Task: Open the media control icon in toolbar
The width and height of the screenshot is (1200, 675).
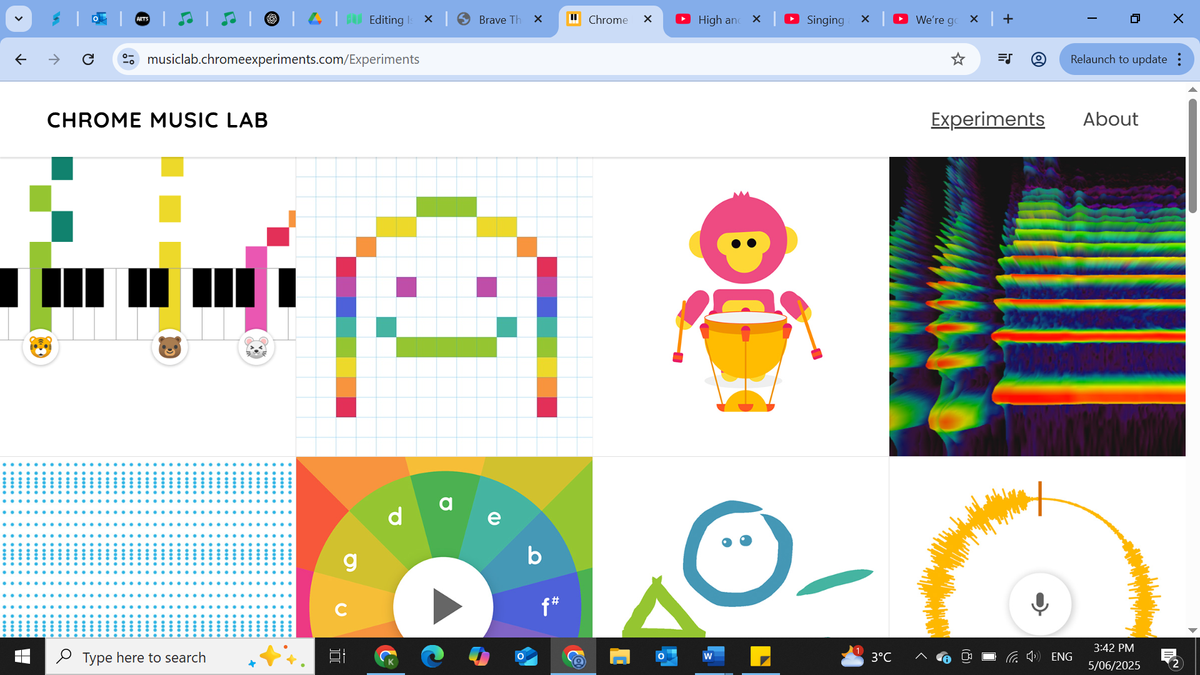Action: (1005, 59)
